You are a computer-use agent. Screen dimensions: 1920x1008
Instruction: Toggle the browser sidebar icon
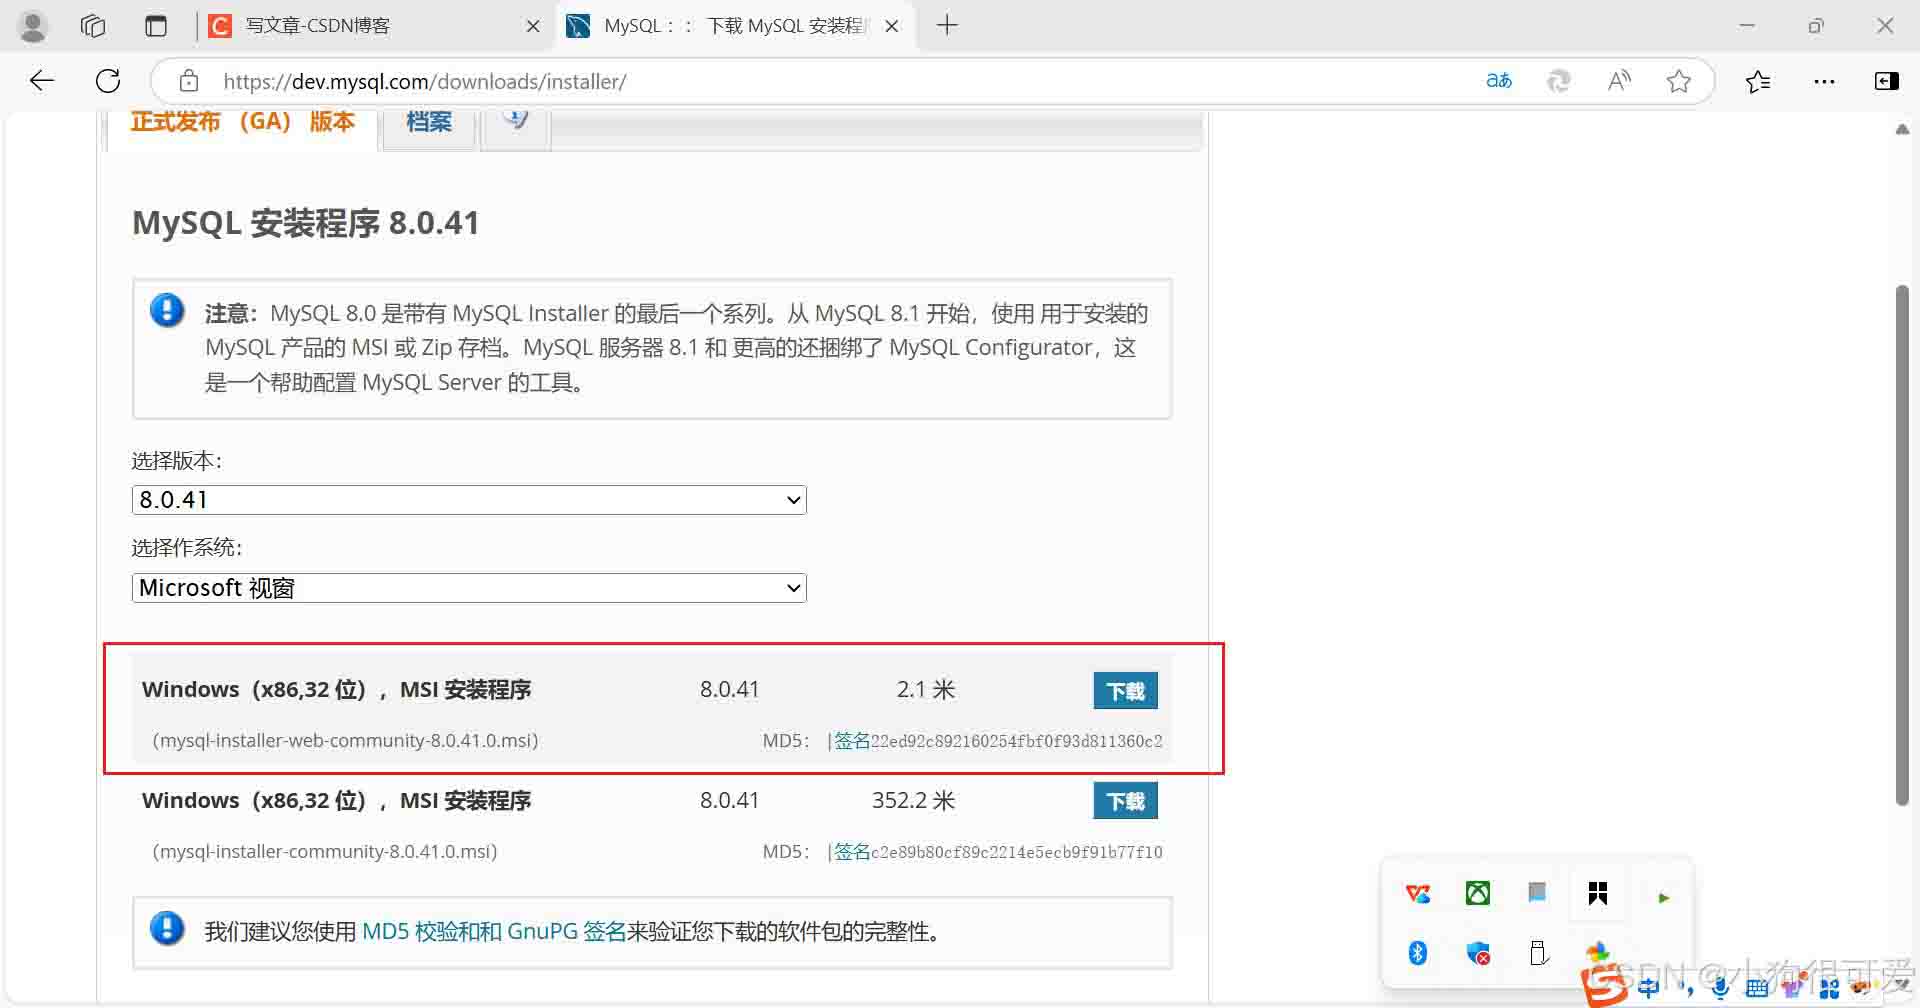[1887, 81]
